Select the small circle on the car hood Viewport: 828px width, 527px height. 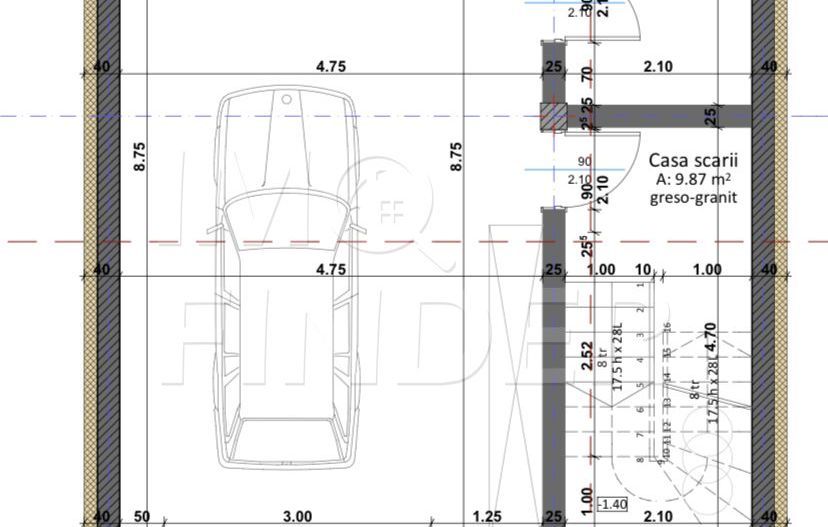pos(286,99)
